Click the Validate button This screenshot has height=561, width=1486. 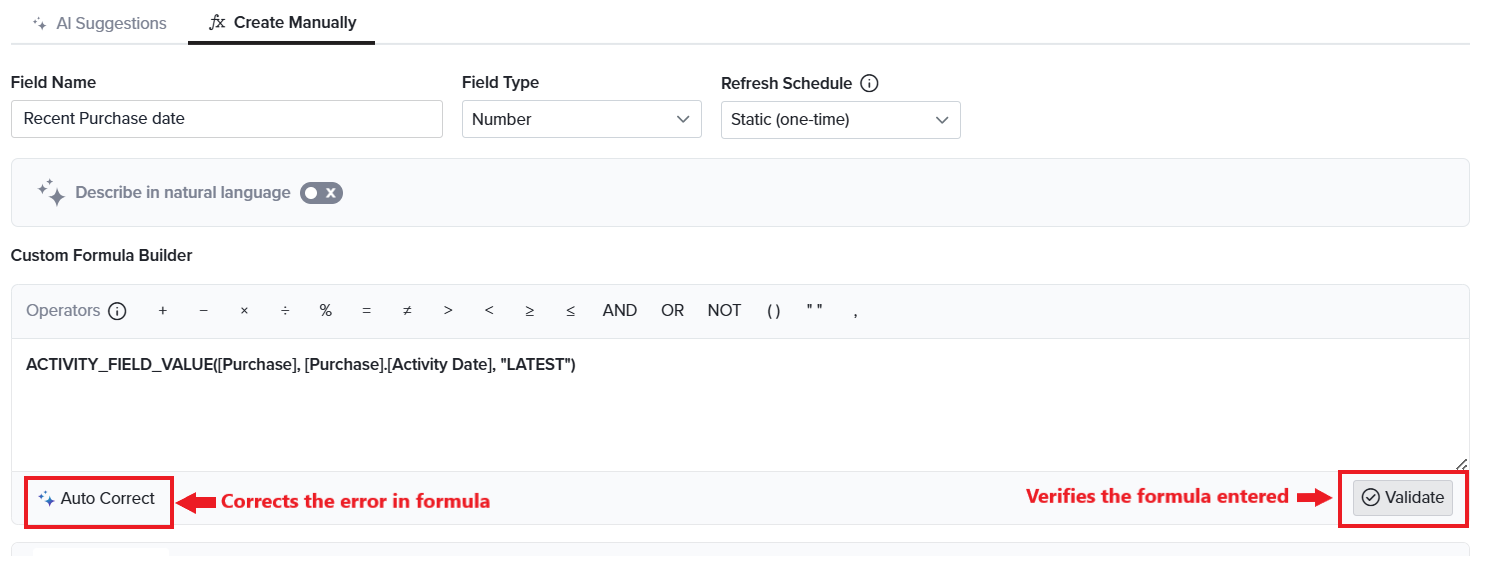click(x=1402, y=497)
